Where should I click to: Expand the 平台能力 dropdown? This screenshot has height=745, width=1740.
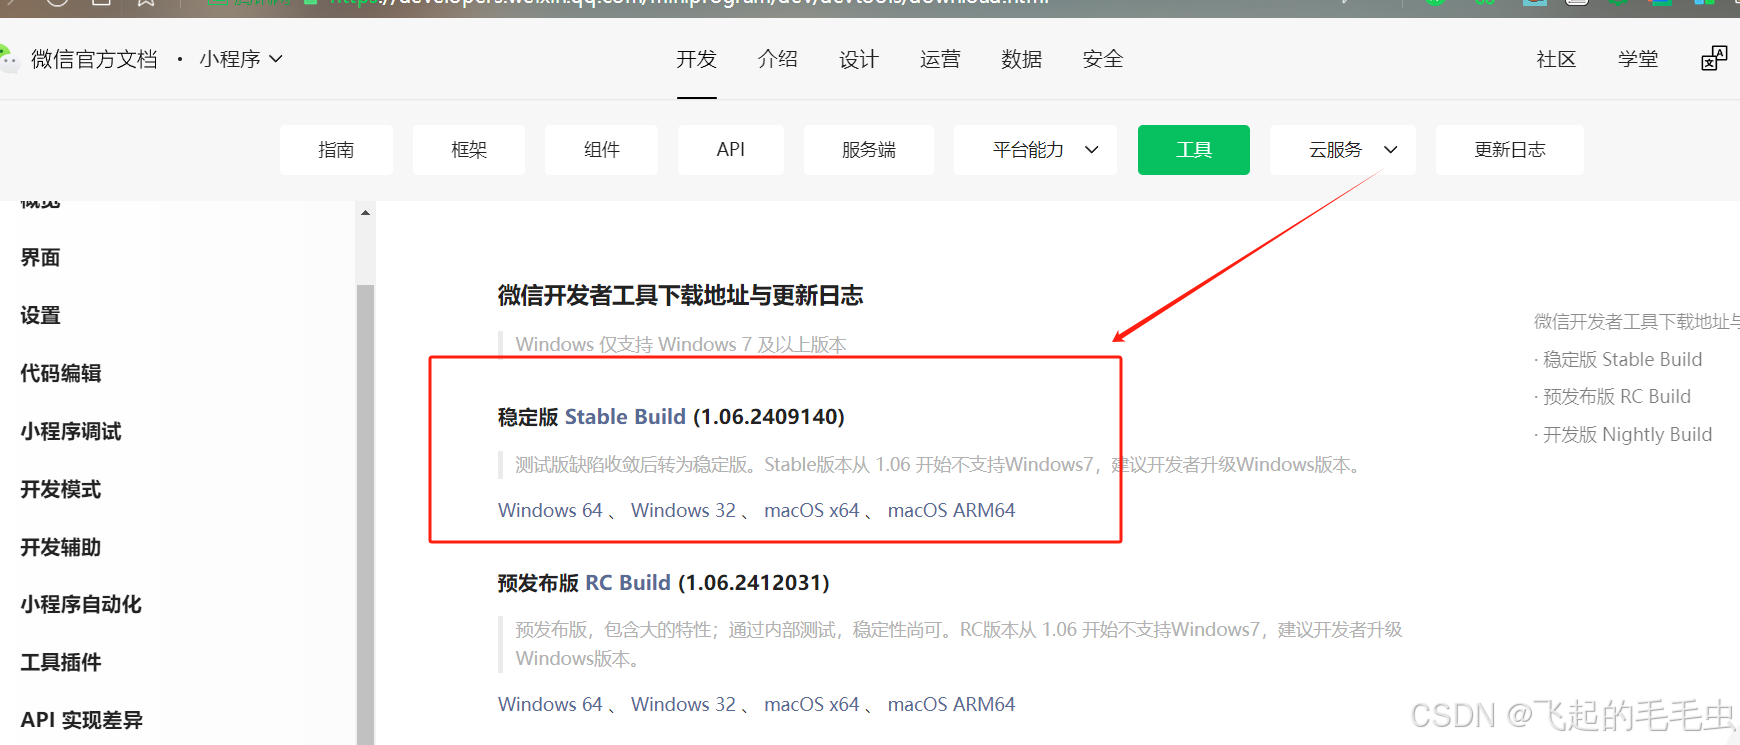(x=1035, y=150)
